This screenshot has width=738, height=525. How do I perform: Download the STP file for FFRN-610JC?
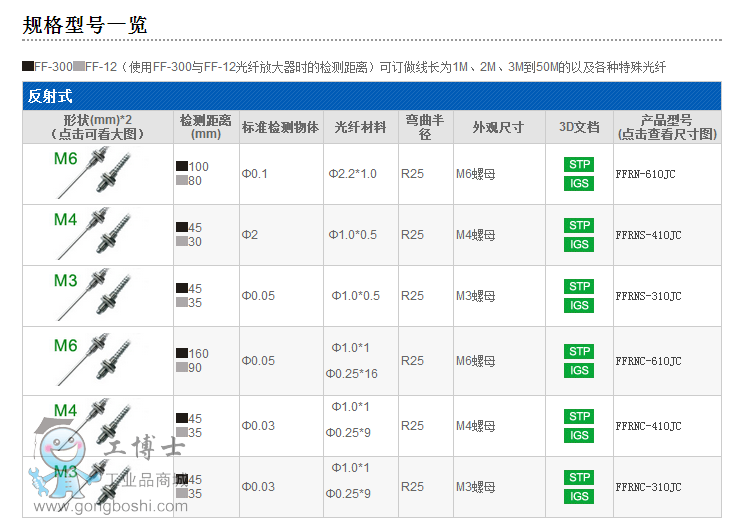(579, 164)
